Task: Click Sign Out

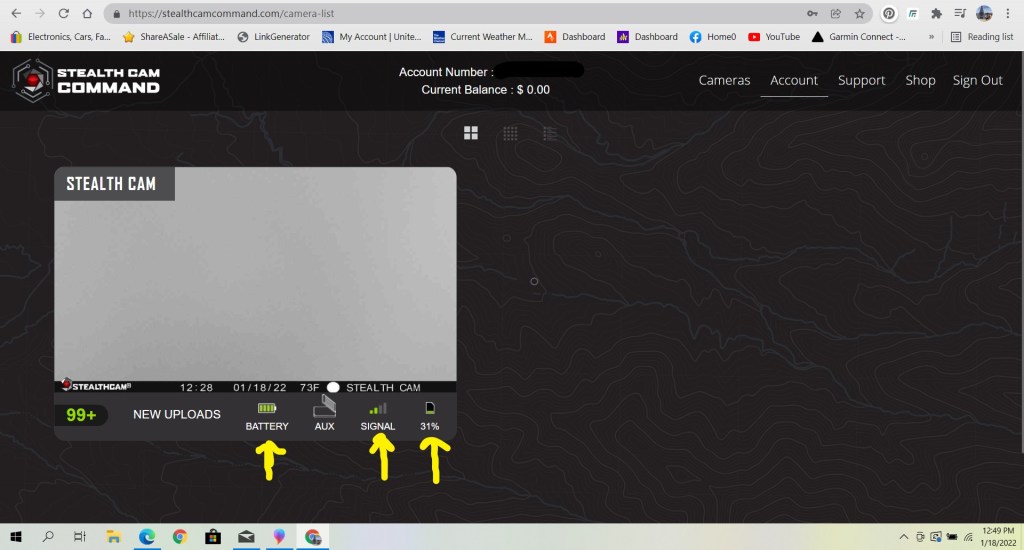Action: point(977,80)
